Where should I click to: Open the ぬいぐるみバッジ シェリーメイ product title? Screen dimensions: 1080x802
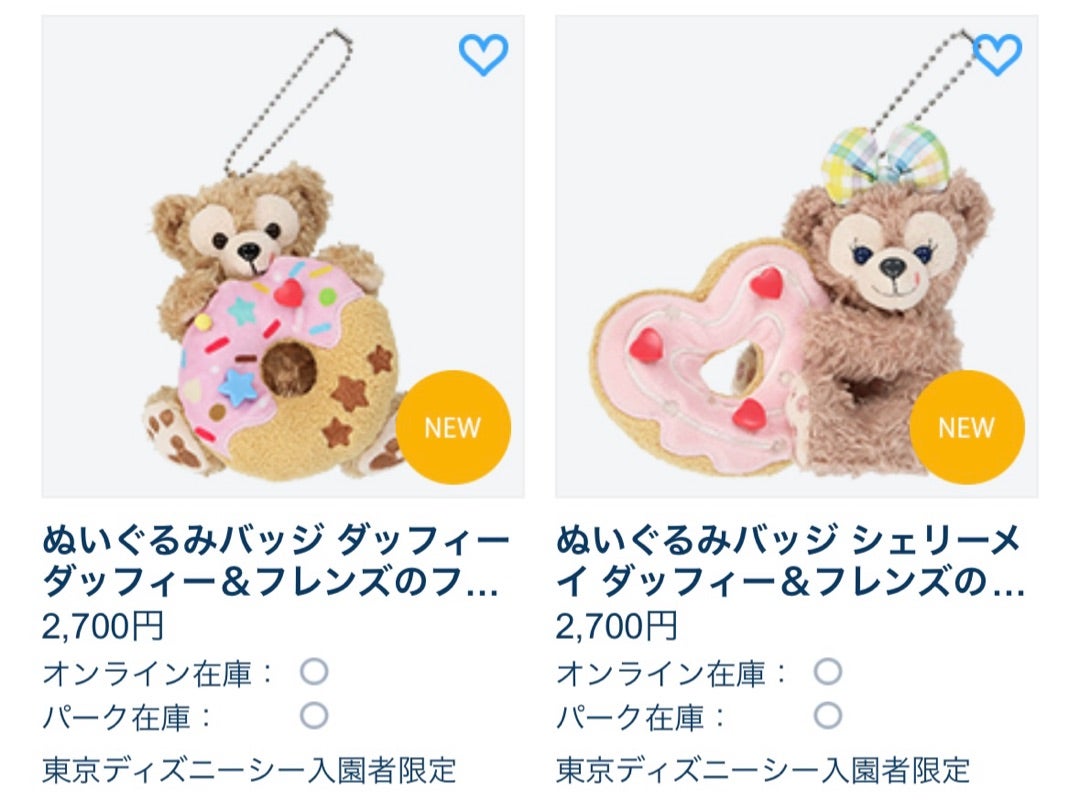[x=790, y=562]
